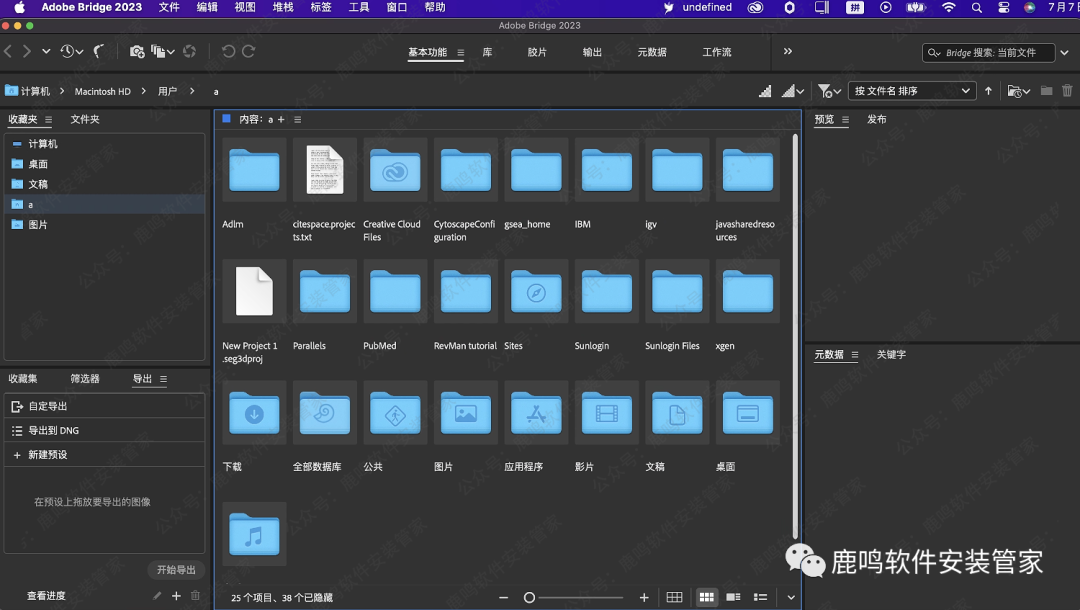Add a new export preset with plus icon

(176, 596)
